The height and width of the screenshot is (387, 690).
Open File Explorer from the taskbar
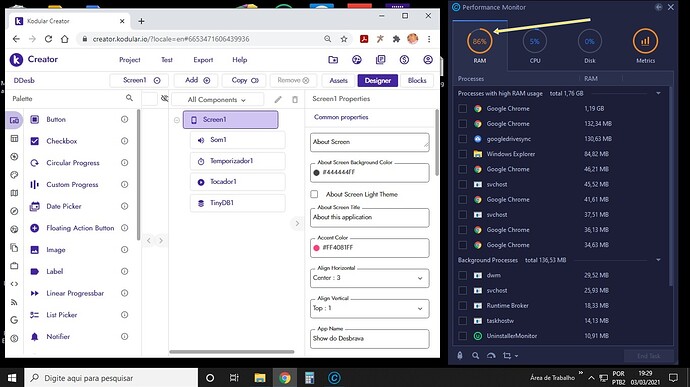[260, 378]
